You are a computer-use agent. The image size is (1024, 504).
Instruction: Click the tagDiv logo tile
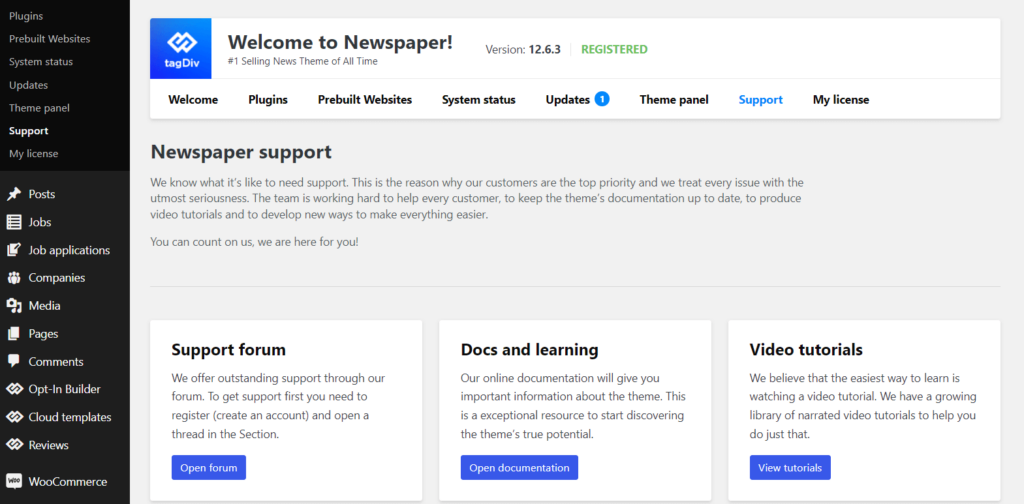(181, 48)
